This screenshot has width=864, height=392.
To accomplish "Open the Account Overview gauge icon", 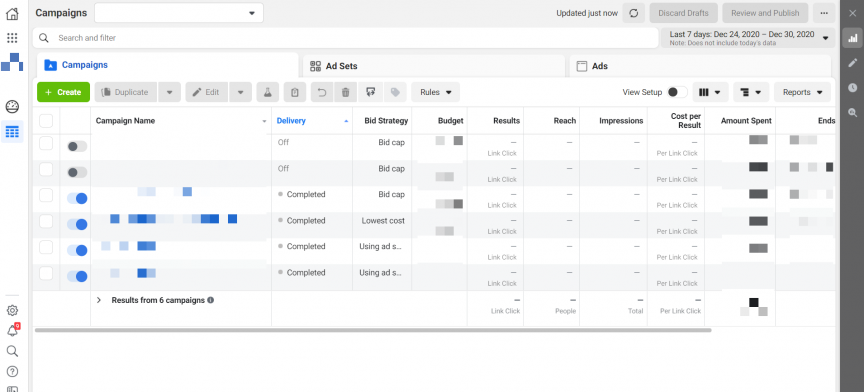I will pyautogui.click(x=12, y=106).
